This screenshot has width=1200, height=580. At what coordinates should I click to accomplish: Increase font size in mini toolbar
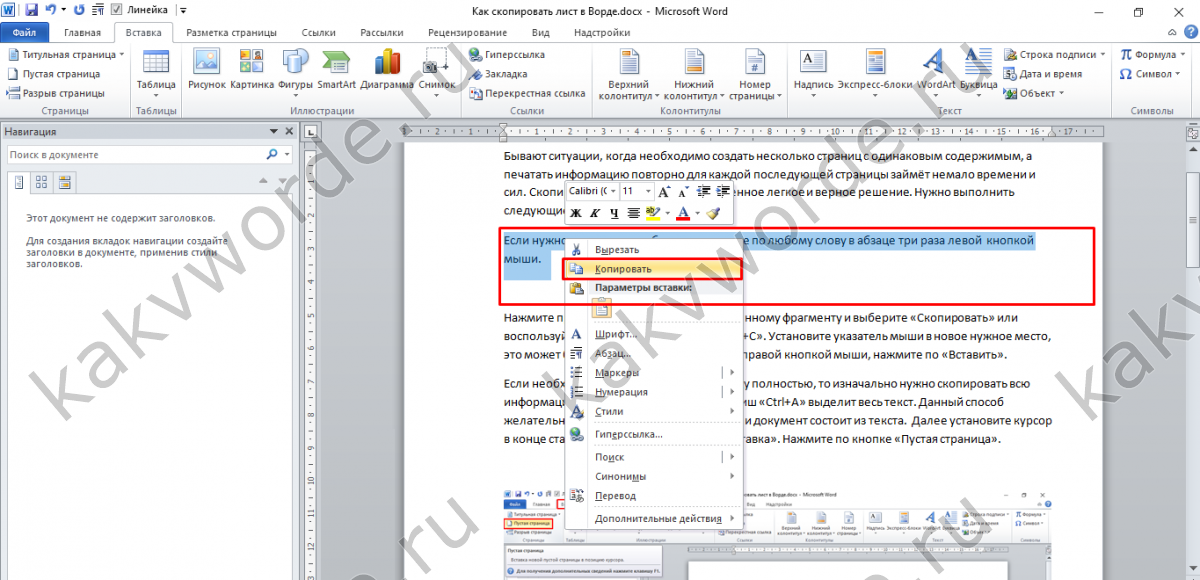coord(664,191)
